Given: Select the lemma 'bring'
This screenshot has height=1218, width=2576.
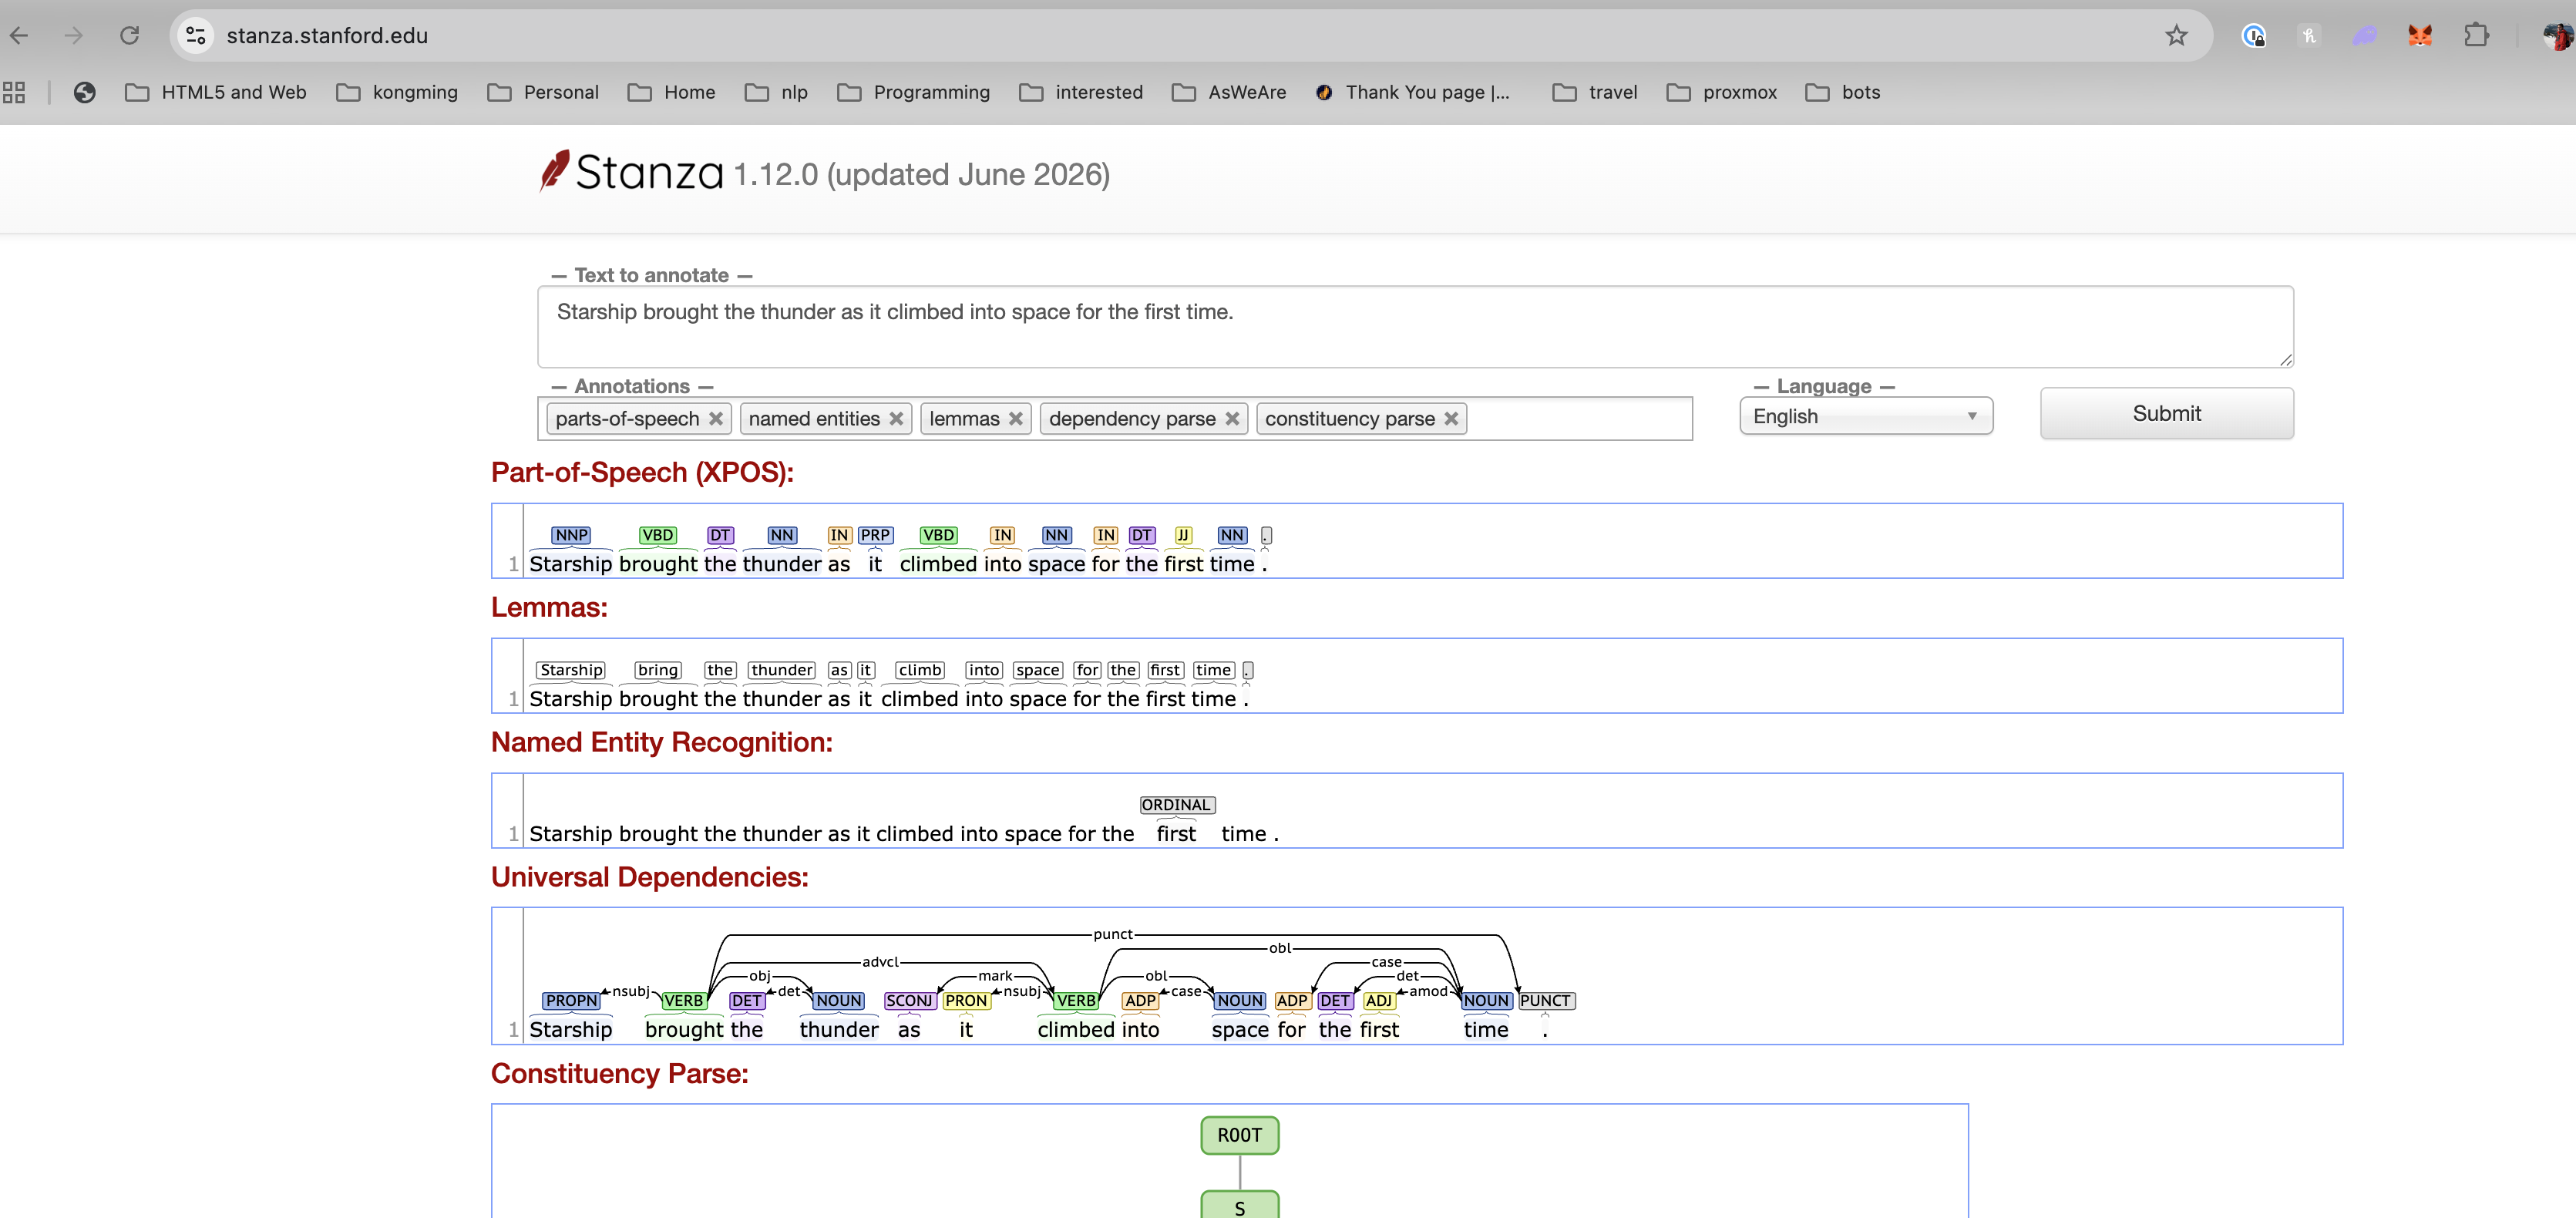Looking at the screenshot, I should (658, 670).
